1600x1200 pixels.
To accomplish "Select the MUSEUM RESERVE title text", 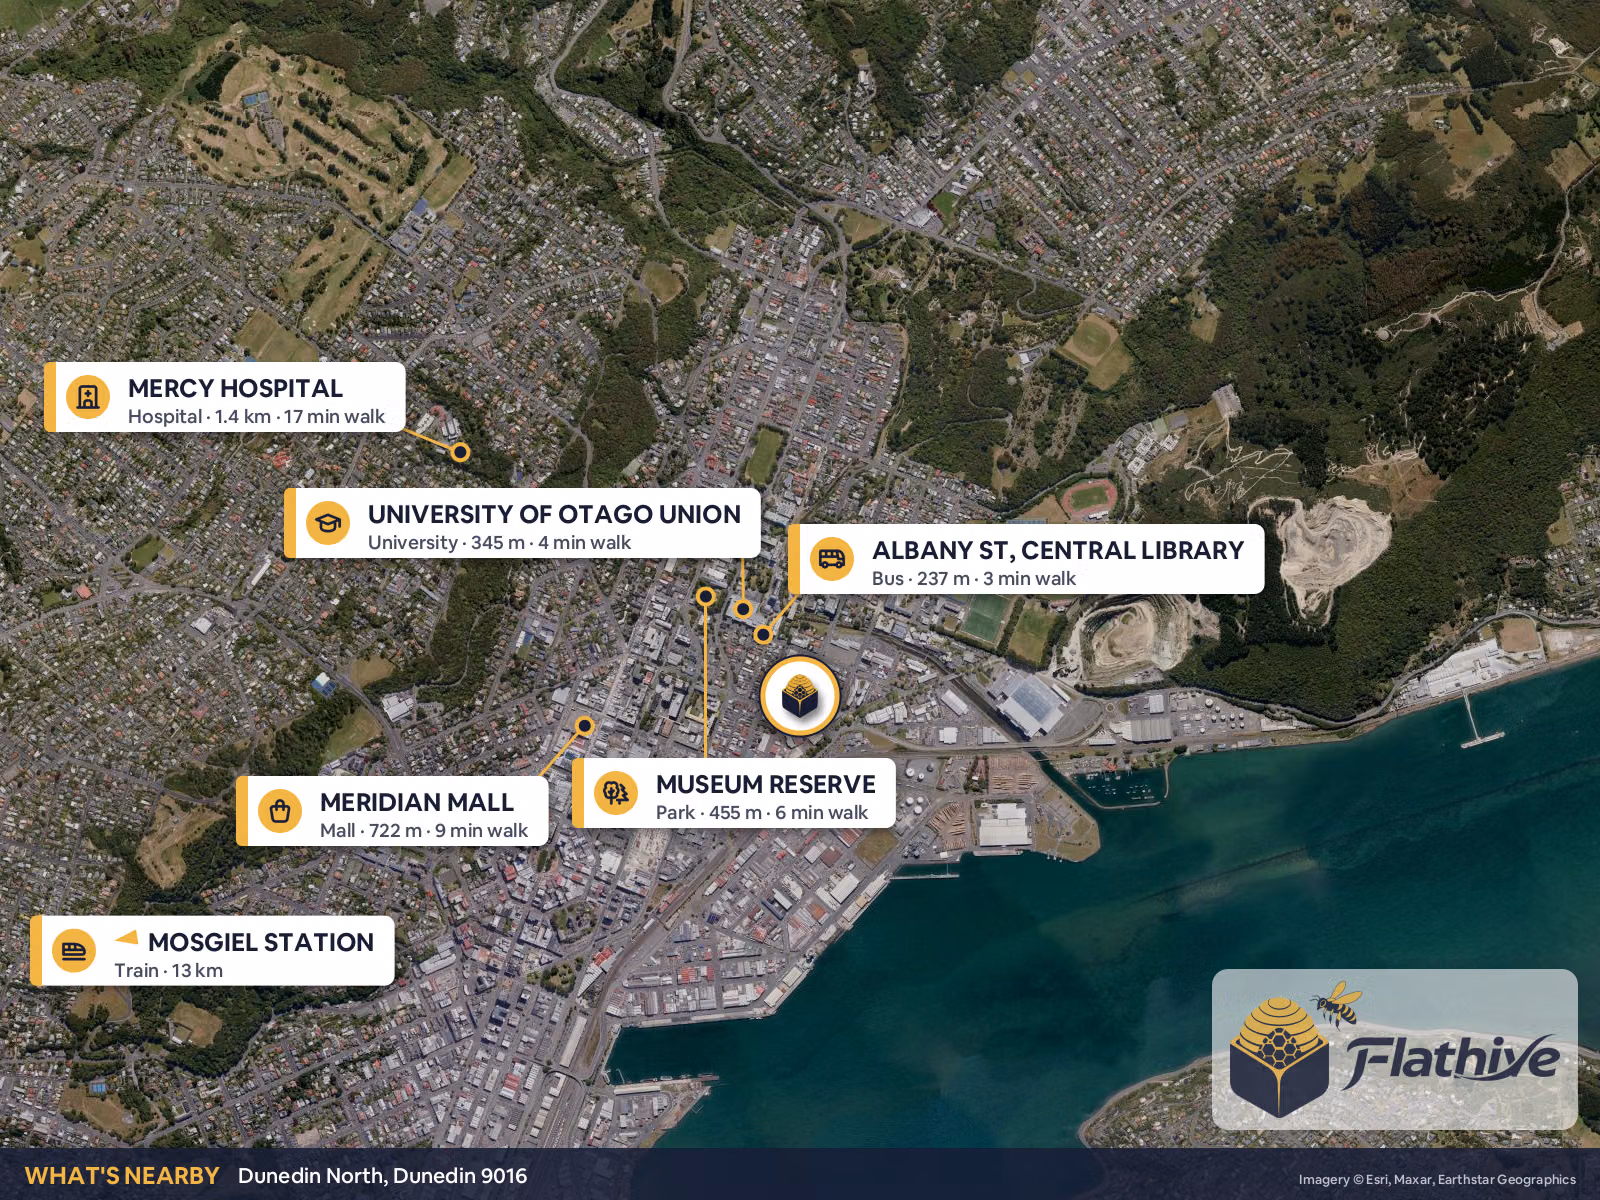I will click(766, 784).
